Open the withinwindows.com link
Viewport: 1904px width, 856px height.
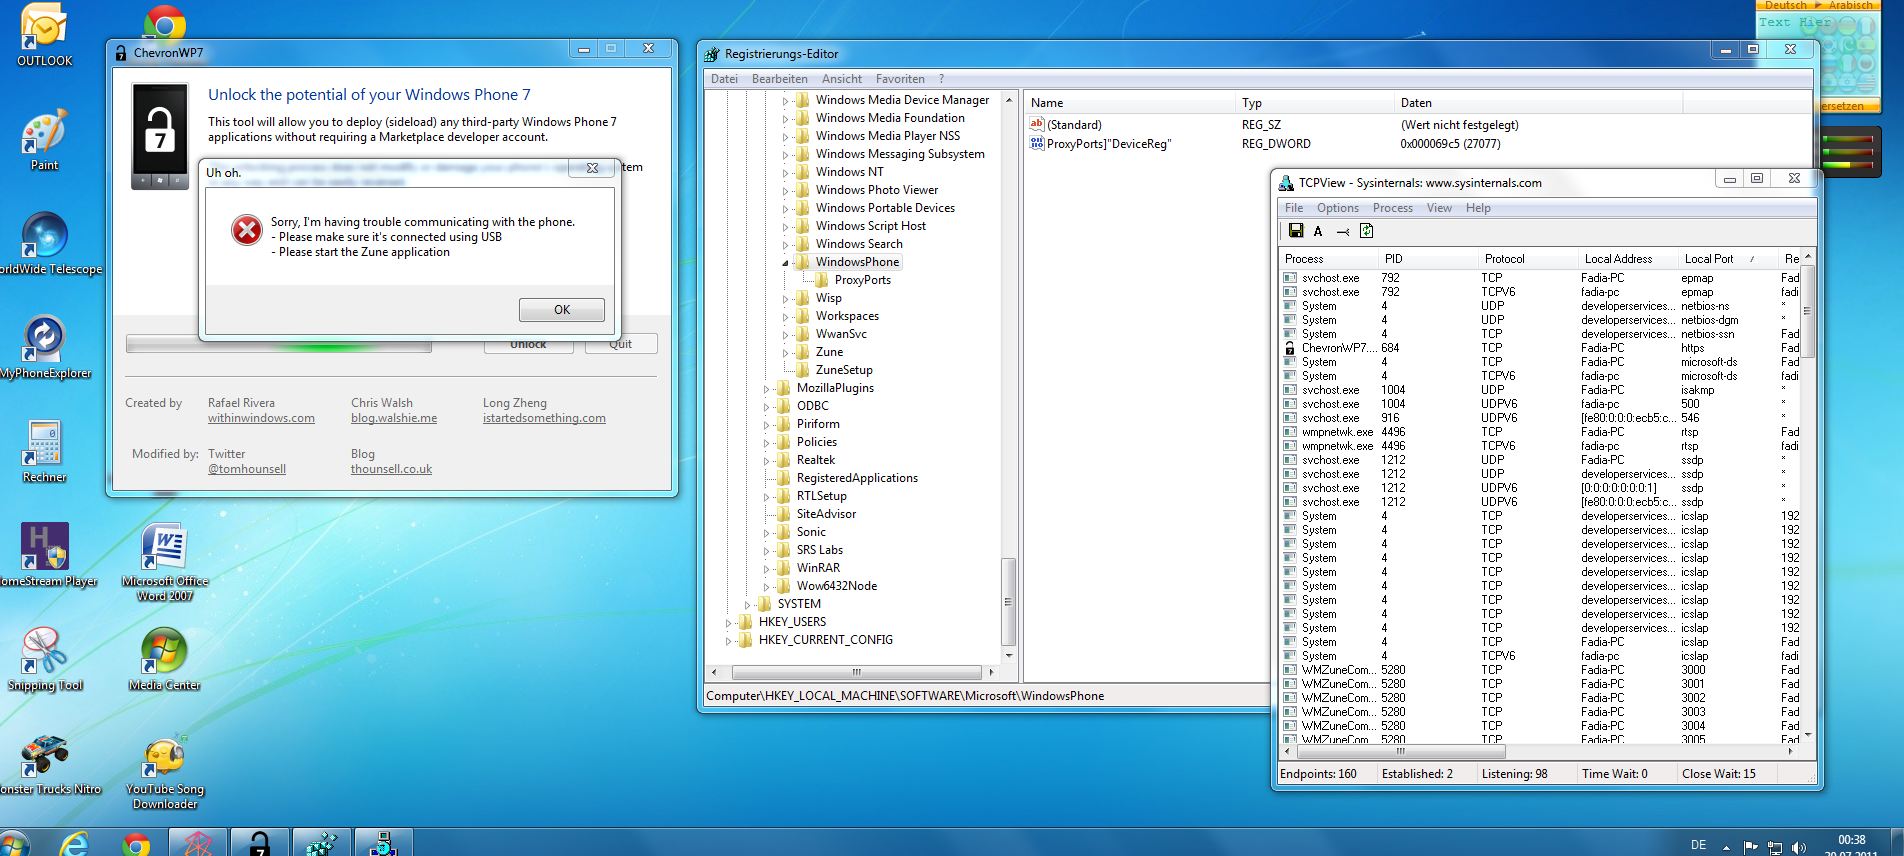coord(261,418)
